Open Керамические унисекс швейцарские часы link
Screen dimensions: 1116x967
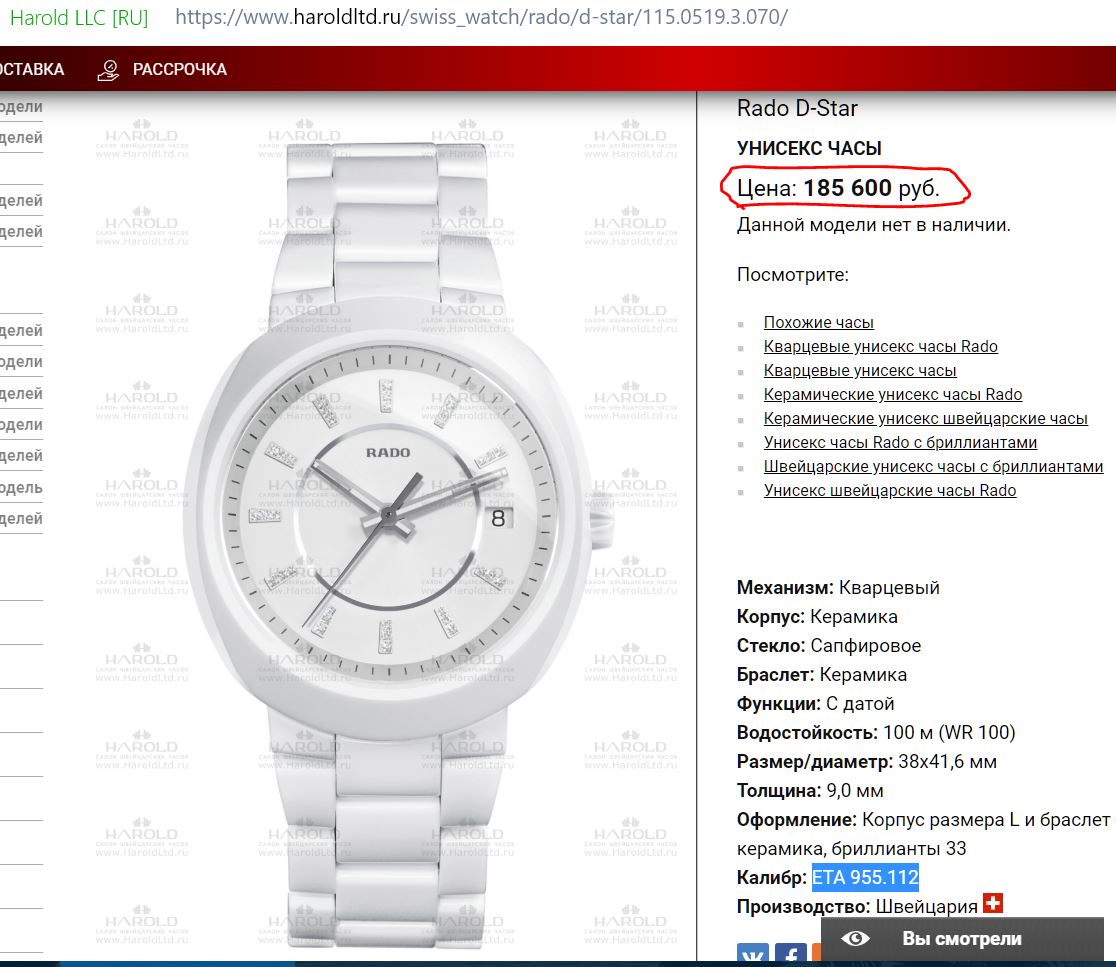[925, 418]
